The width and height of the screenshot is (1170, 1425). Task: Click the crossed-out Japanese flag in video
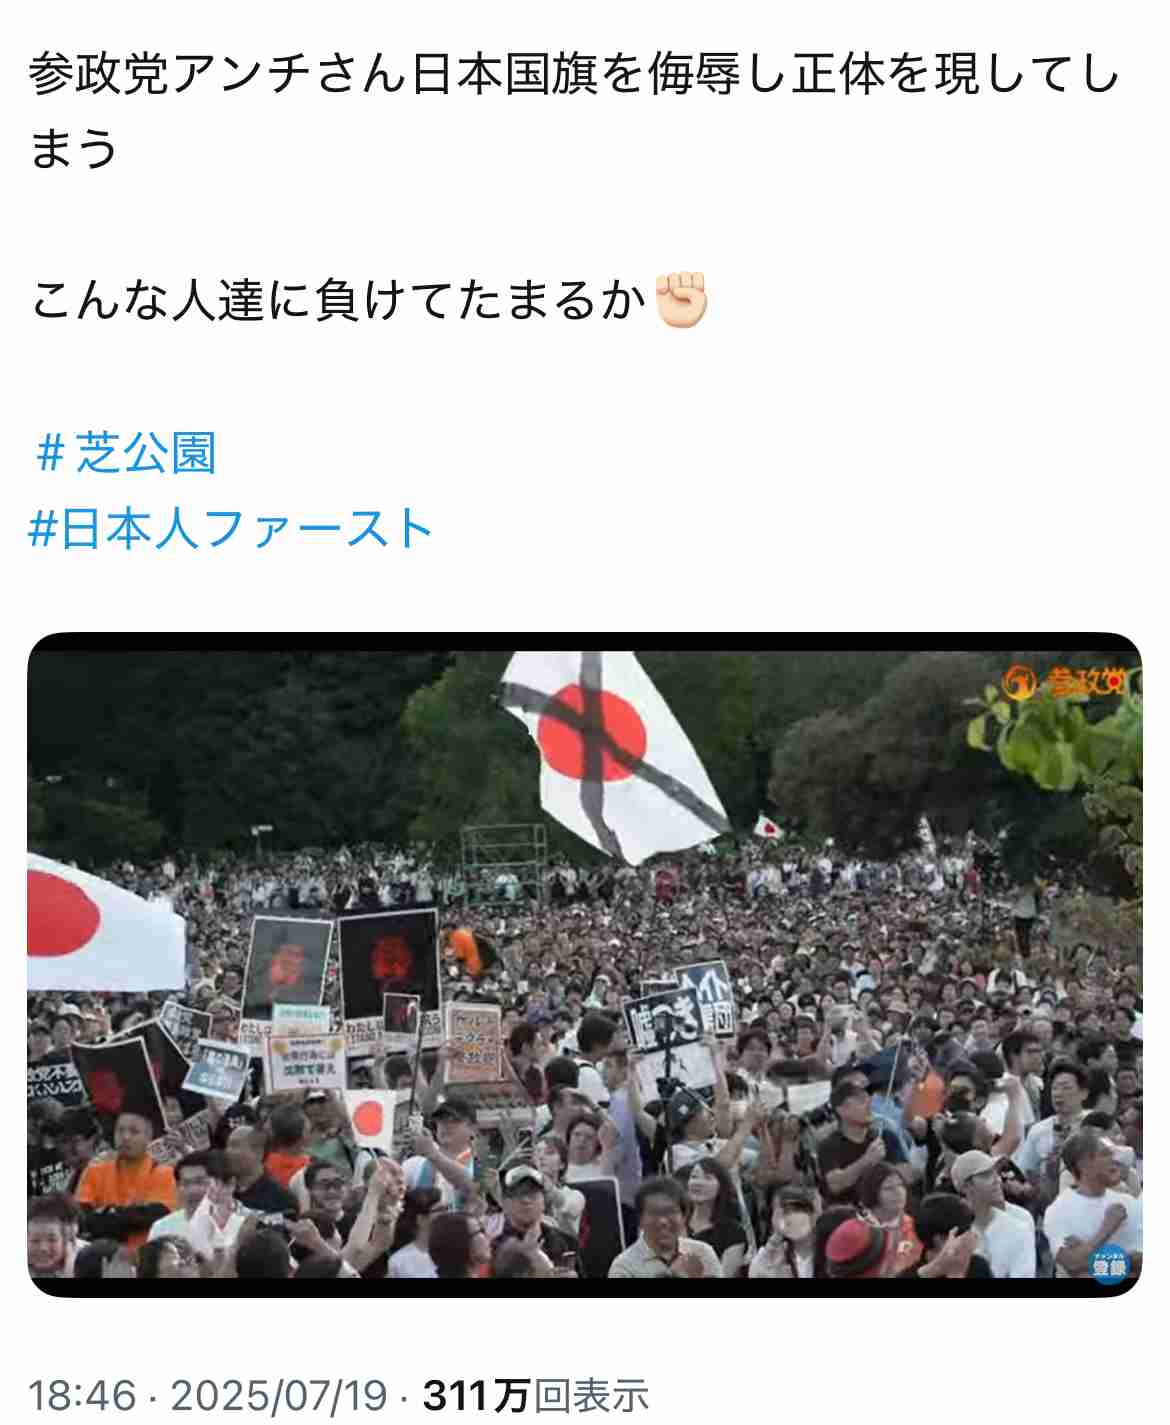613,755
